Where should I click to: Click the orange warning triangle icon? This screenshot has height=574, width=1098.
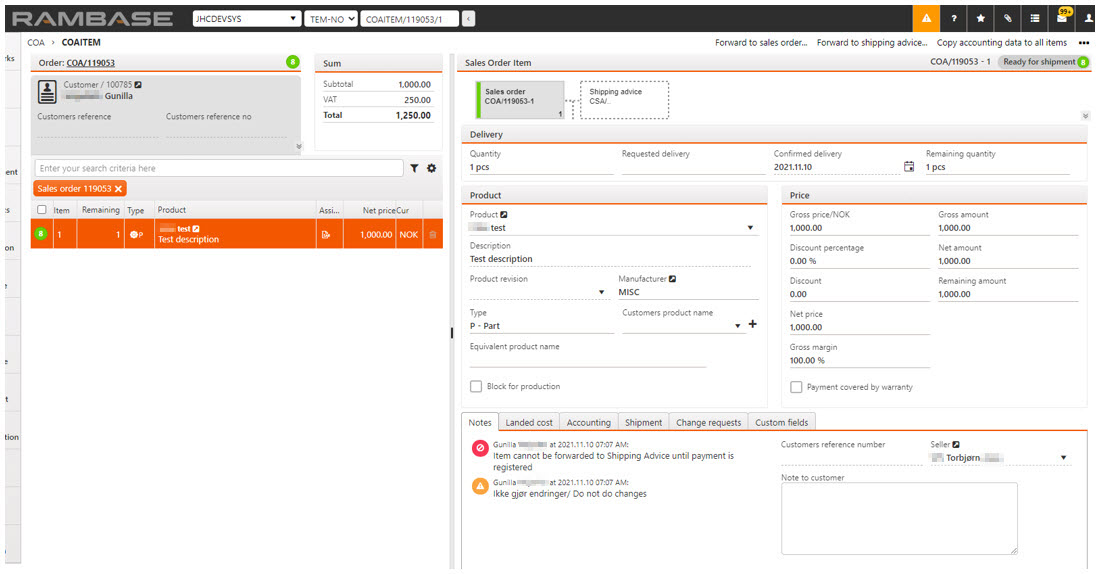pos(926,18)
